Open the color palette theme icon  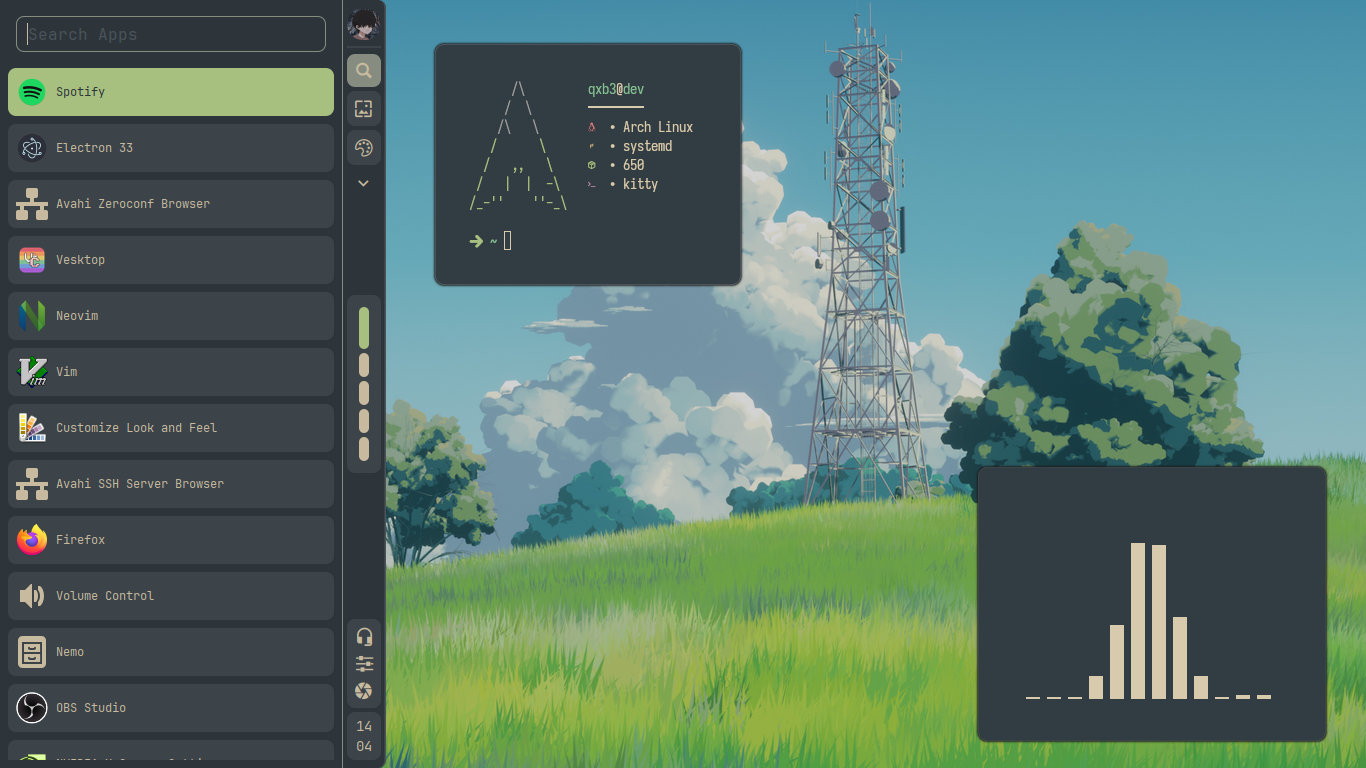(364, 148)
